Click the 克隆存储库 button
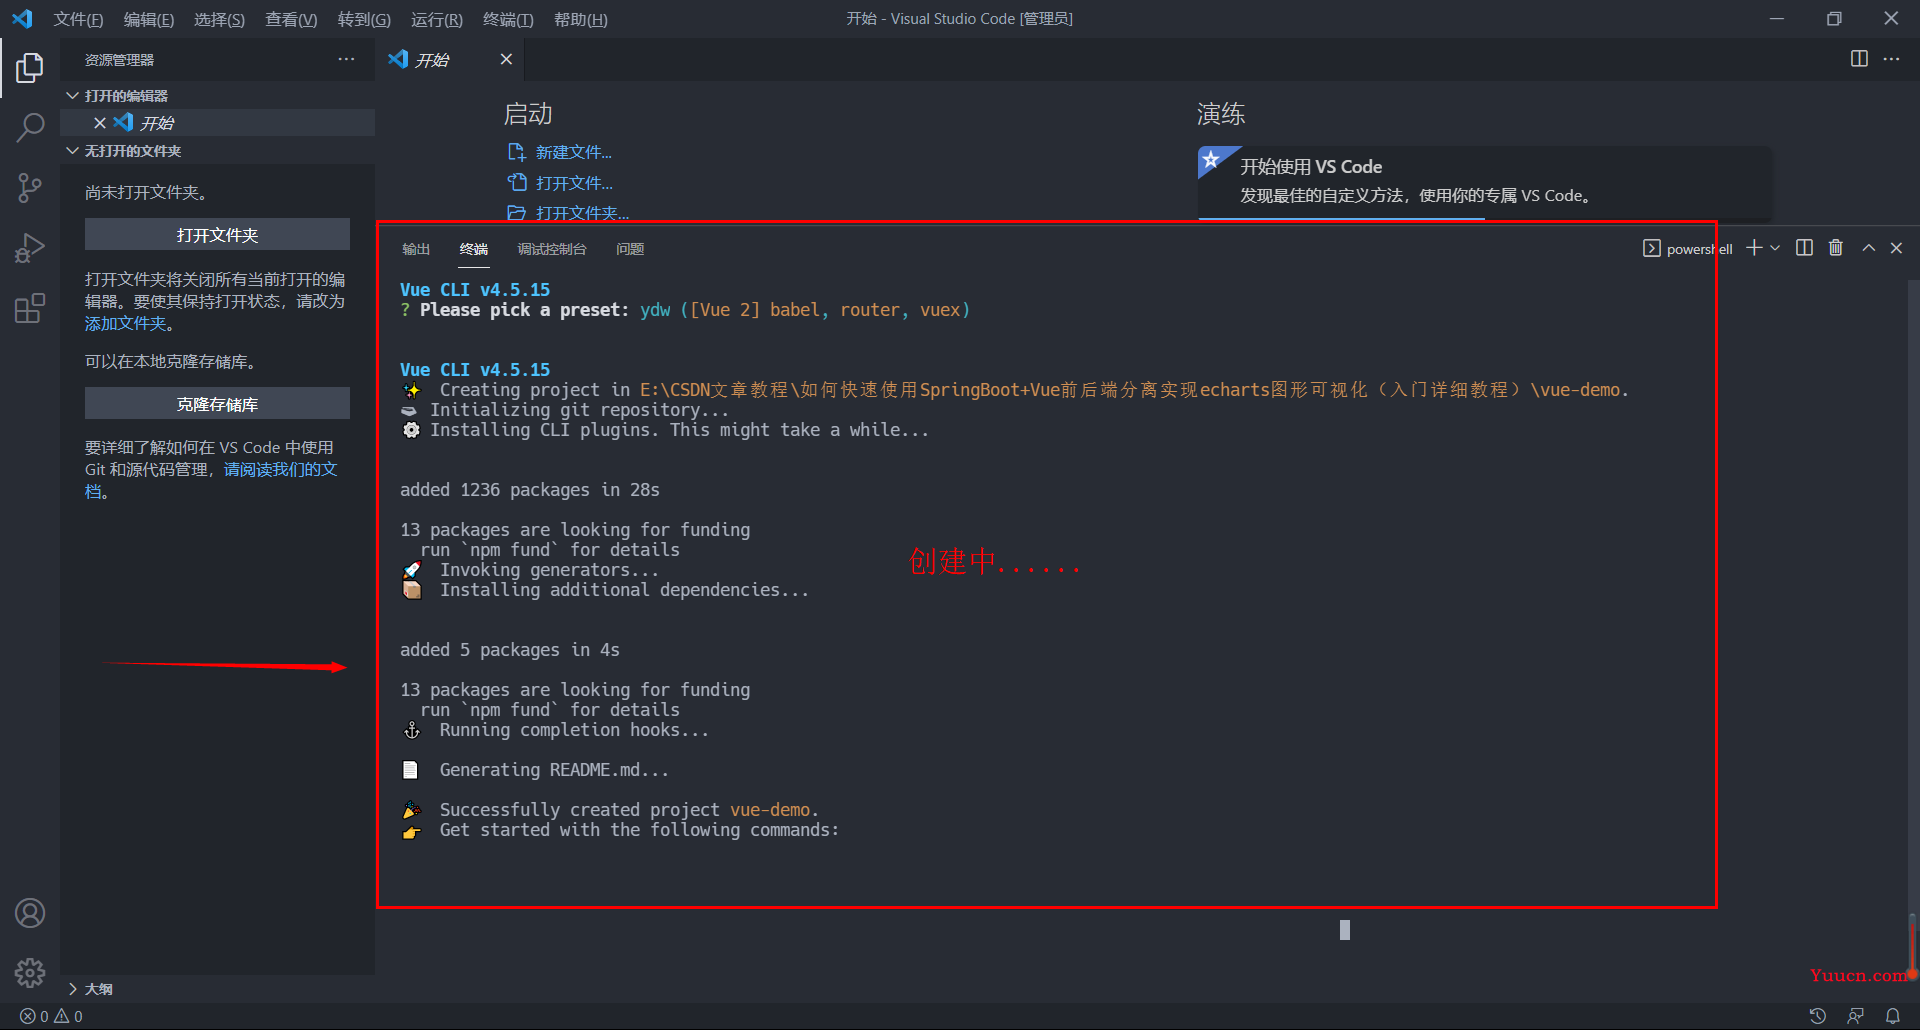The image size is (1920, 1030). (x=217, y=403)
